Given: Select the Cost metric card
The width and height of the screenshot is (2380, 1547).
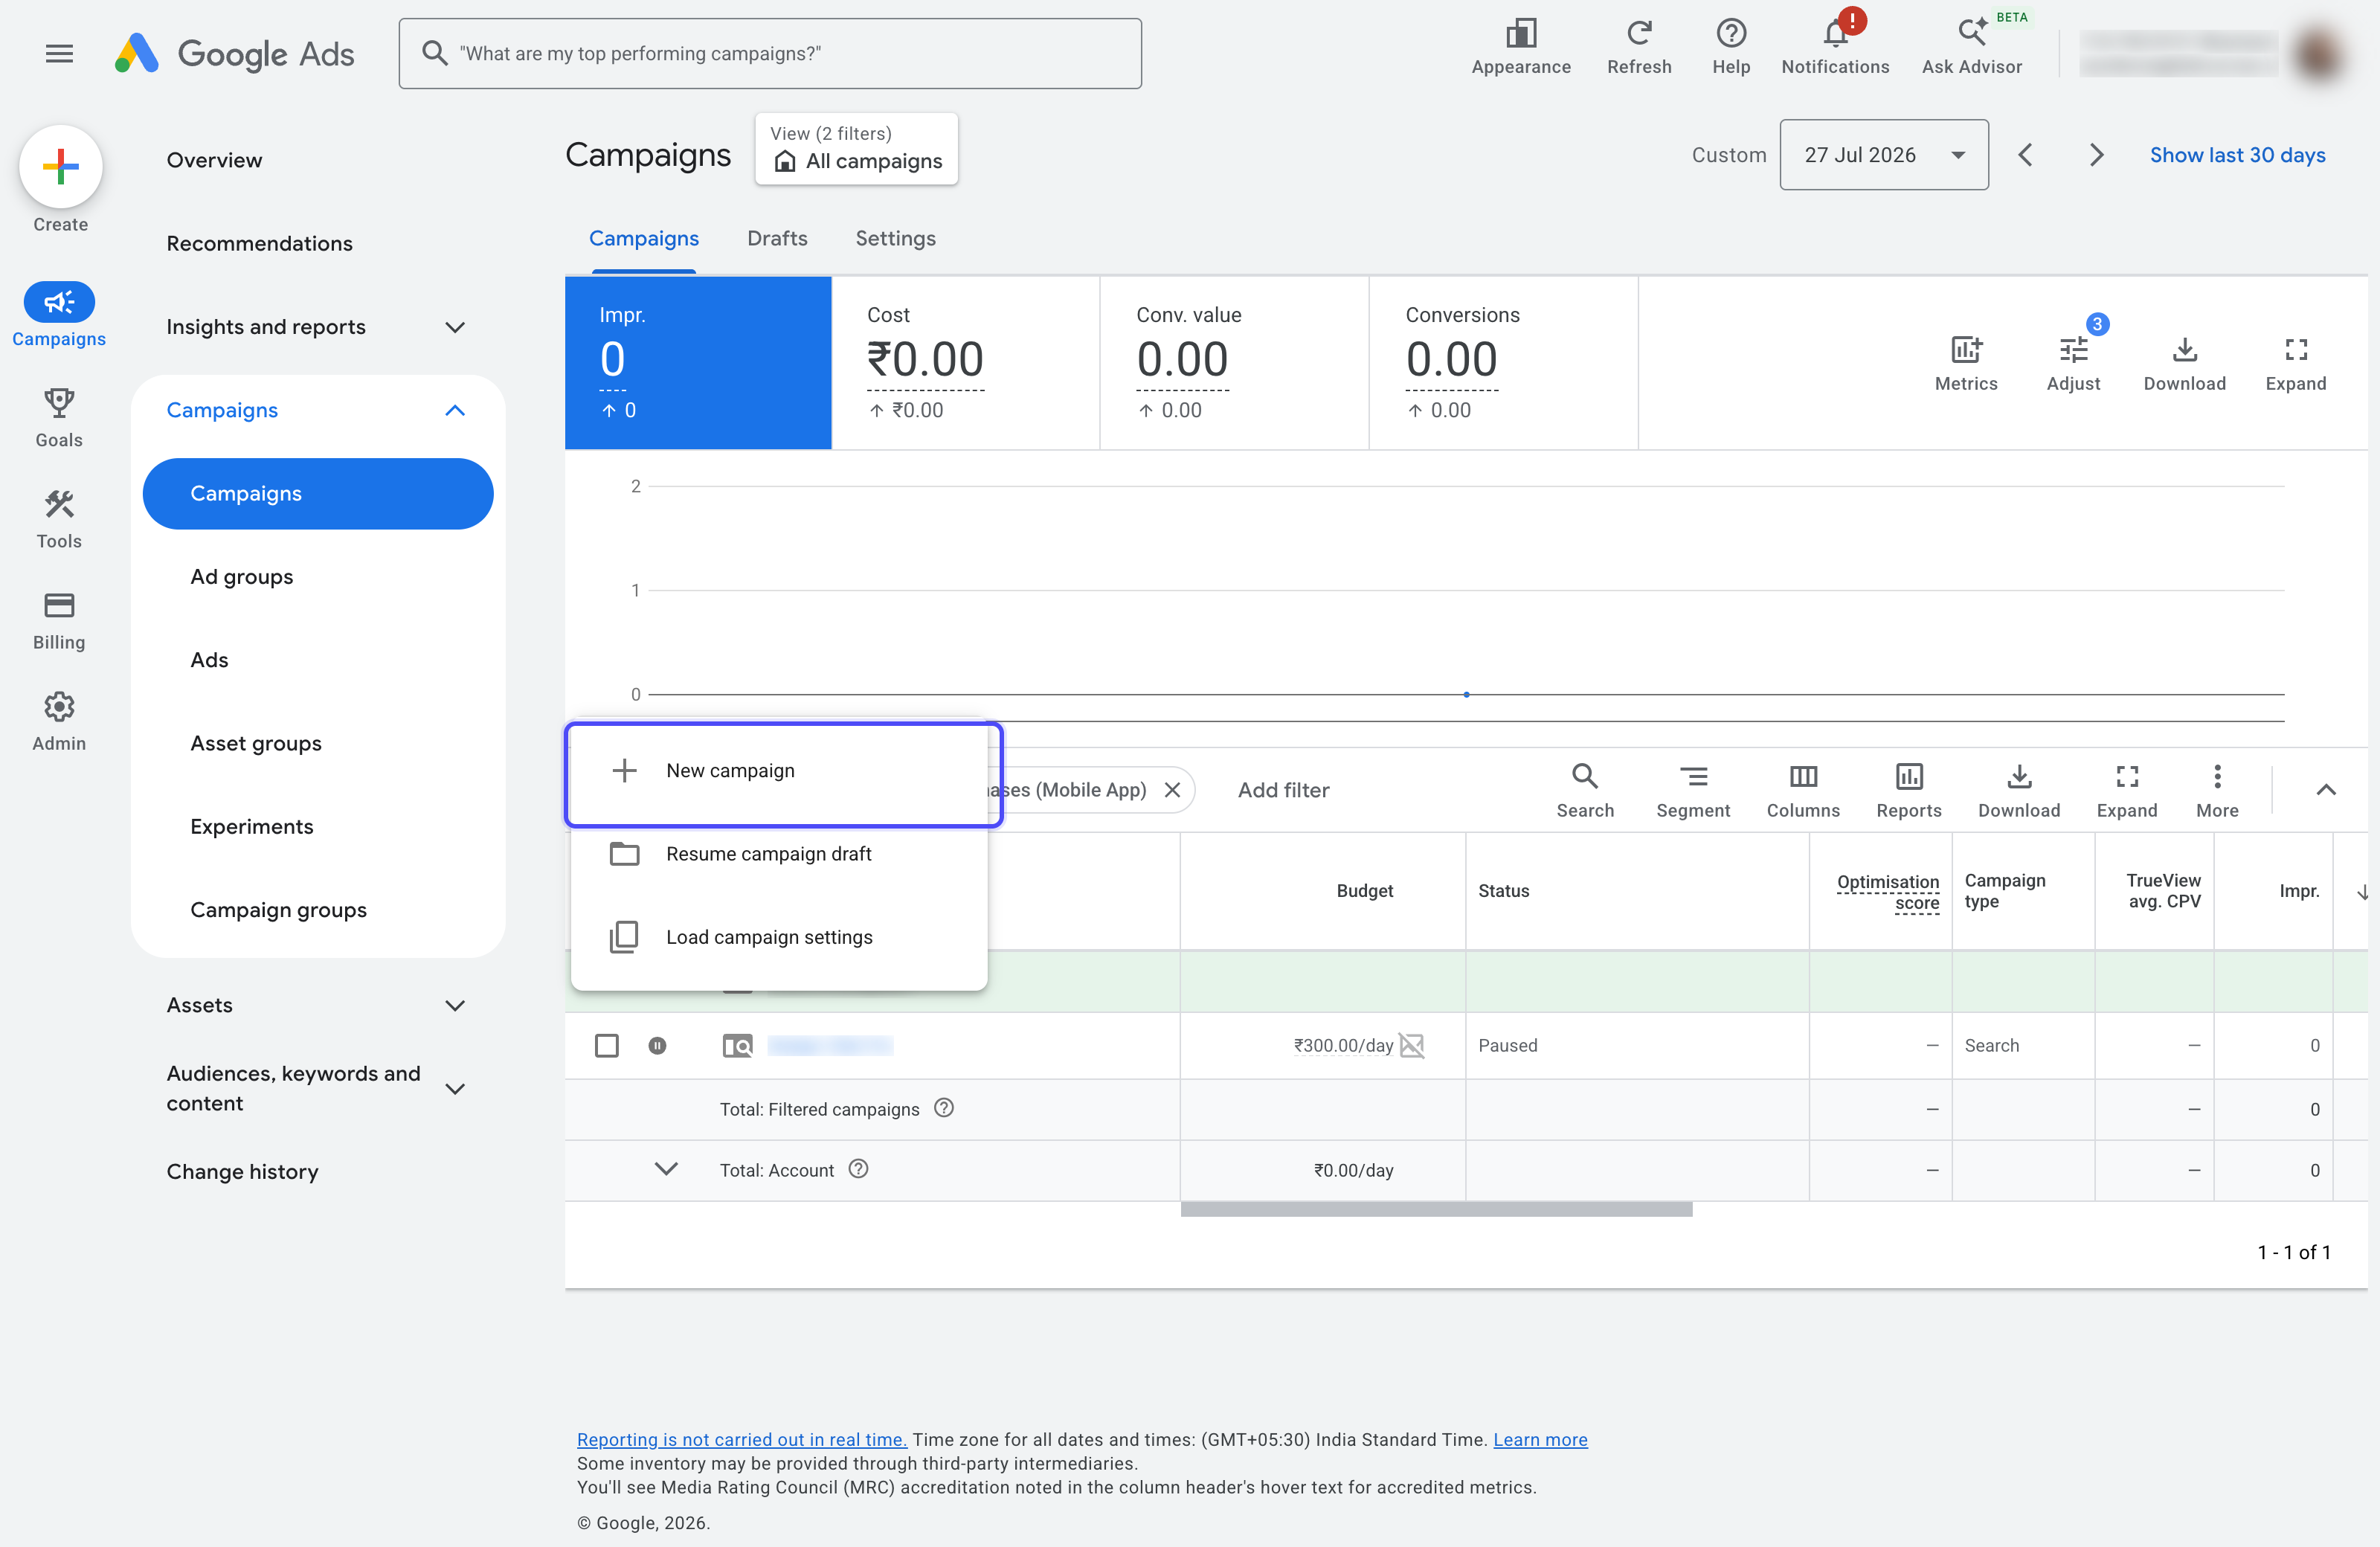Looking at the screenshot, I should point(966,363).
